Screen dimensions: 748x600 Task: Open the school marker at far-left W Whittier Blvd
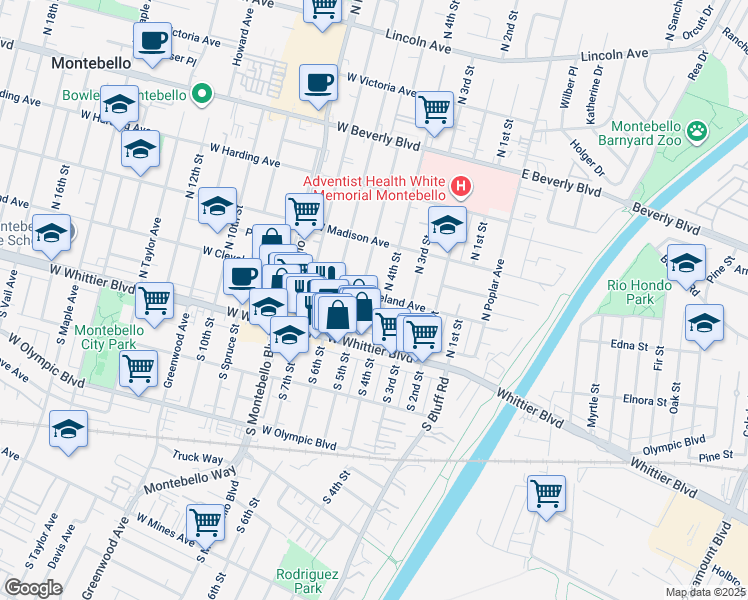pyautogui.click(x=52, y=234)
